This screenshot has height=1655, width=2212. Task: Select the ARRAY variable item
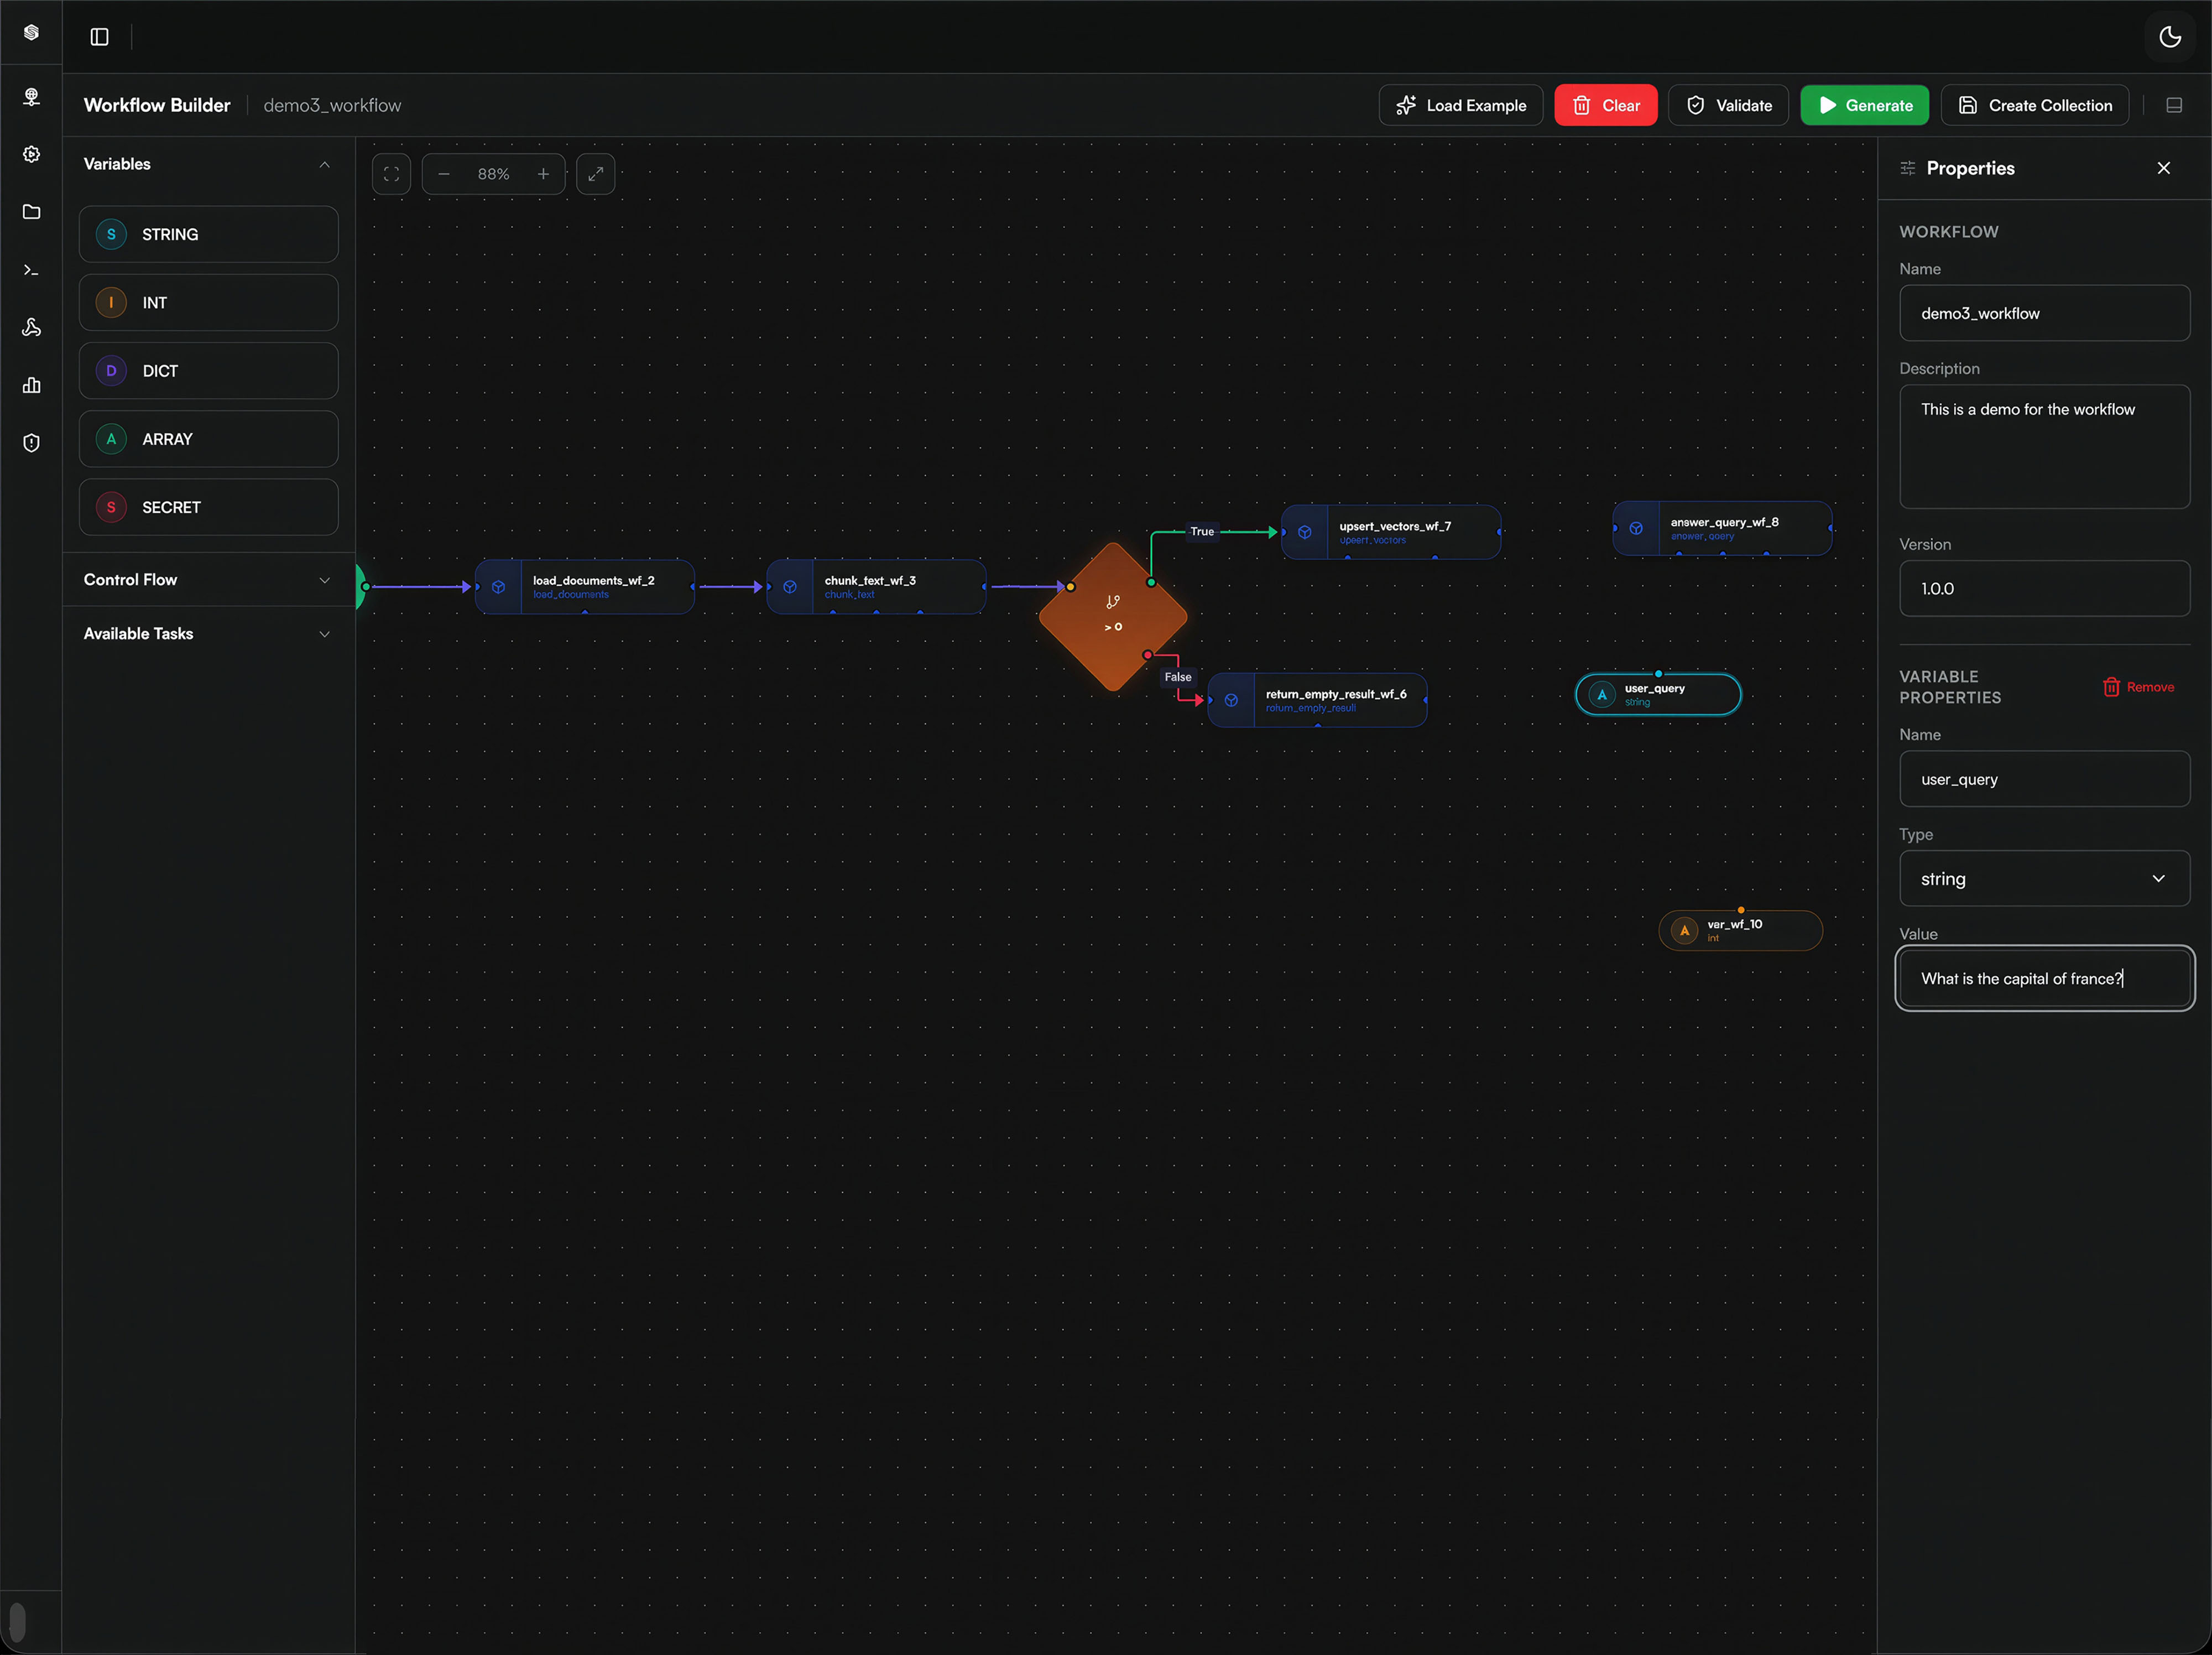pos(208,439)
